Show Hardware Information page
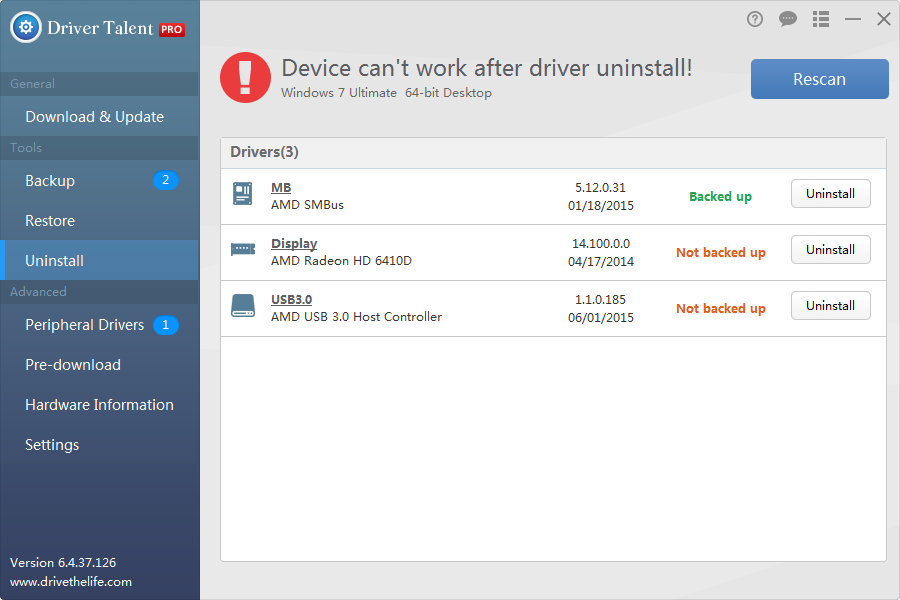Image resolution: width=900 pixels, height=600 pixels. click(100, 405)
